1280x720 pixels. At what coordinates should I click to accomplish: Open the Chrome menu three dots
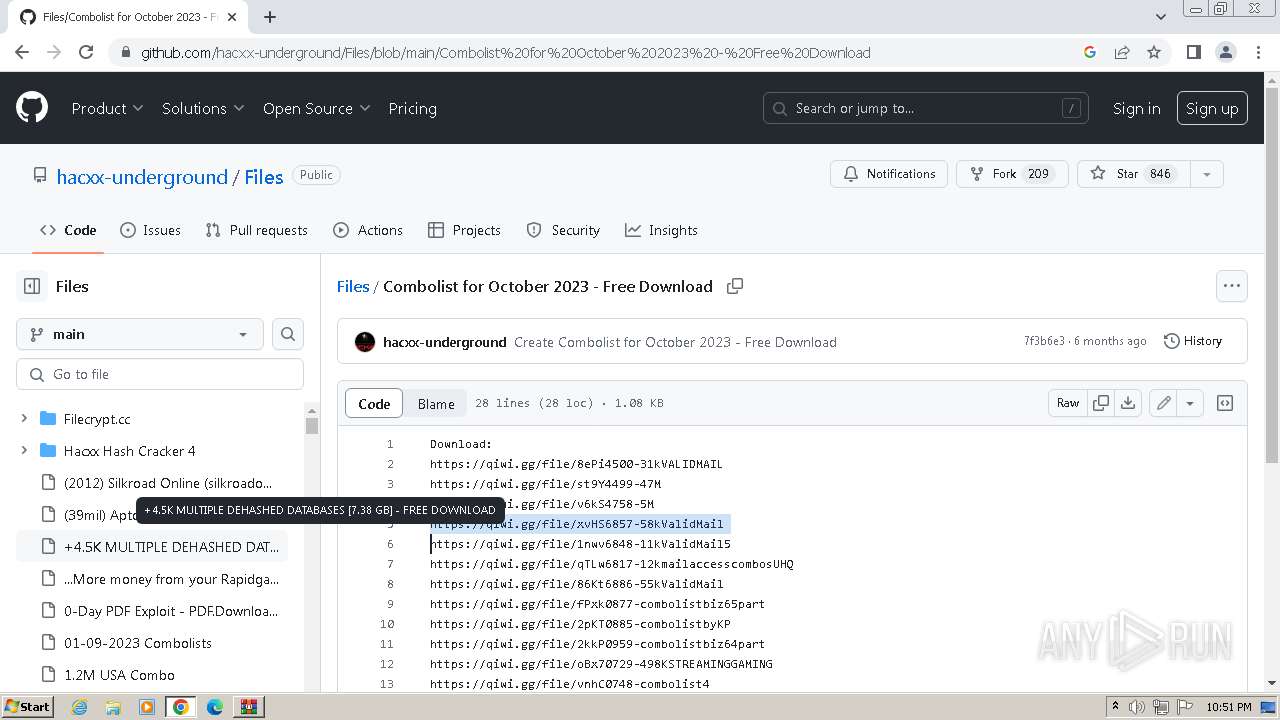(x=1258, y=52)
